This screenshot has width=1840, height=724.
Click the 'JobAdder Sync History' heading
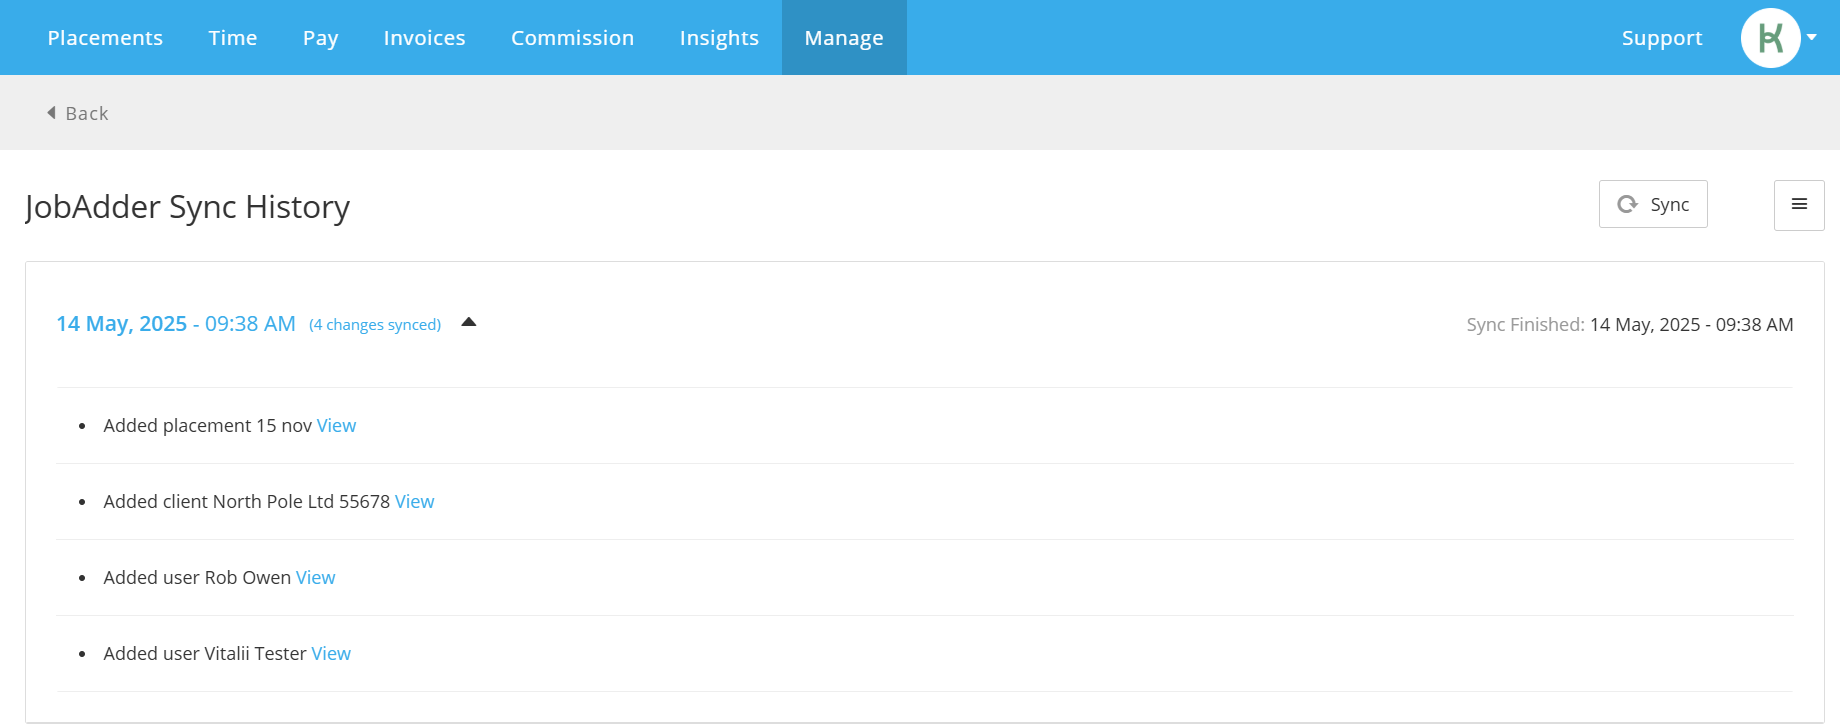pyautogui.click(x=188, y=207)
